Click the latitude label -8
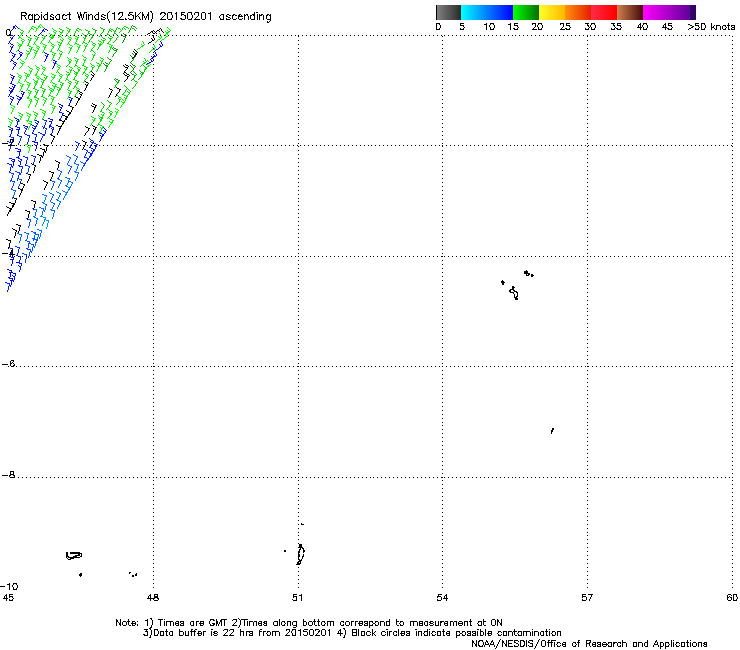This screenshot has width=740, height=650. coord(9,474)
